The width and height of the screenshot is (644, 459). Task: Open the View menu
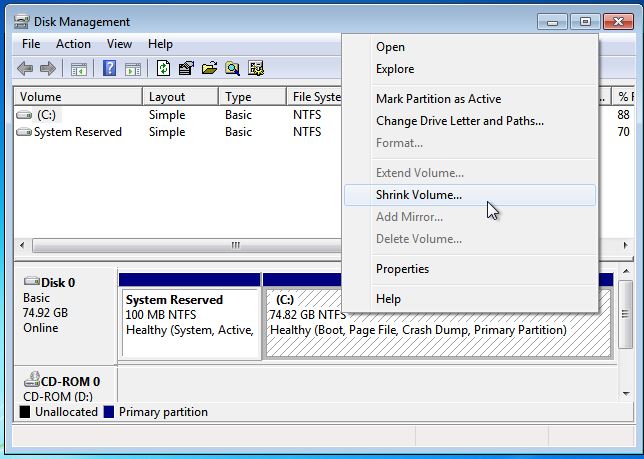[x=119, y=44]
